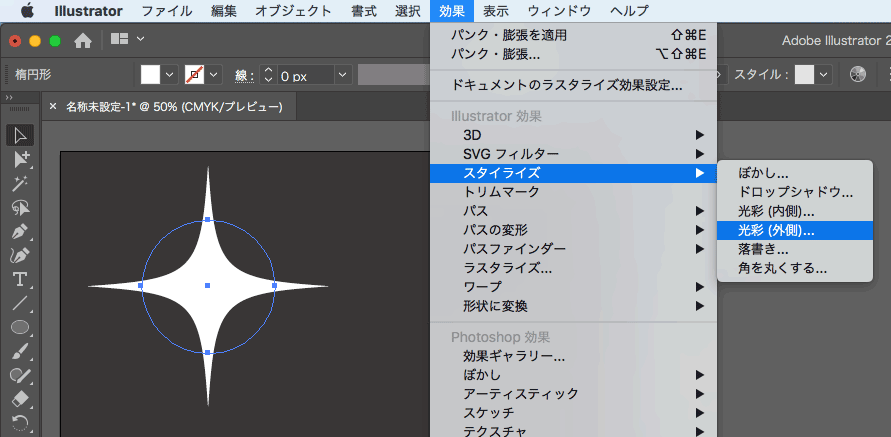Viewport: 891px width, 437px height.
Task: Close the 名称未設定-1 document tab
Action: 53,106
